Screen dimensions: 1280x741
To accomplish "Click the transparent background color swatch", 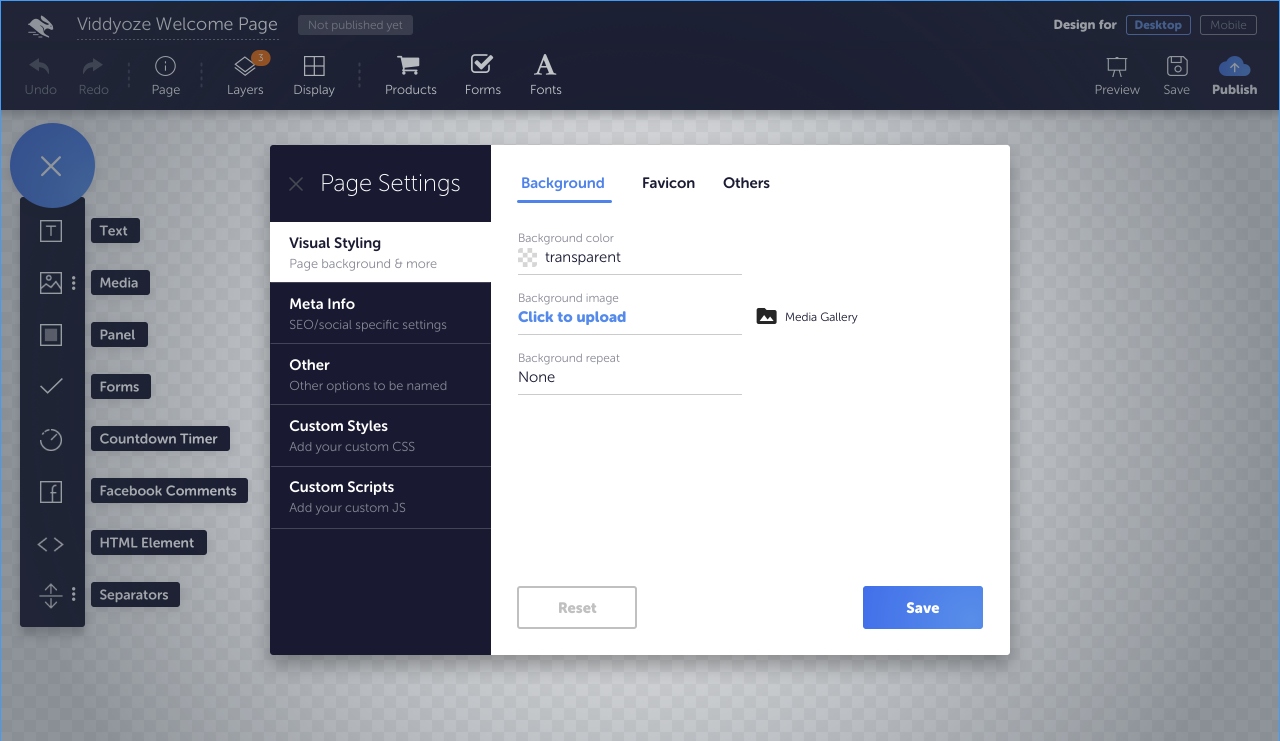I will (528, 257).
